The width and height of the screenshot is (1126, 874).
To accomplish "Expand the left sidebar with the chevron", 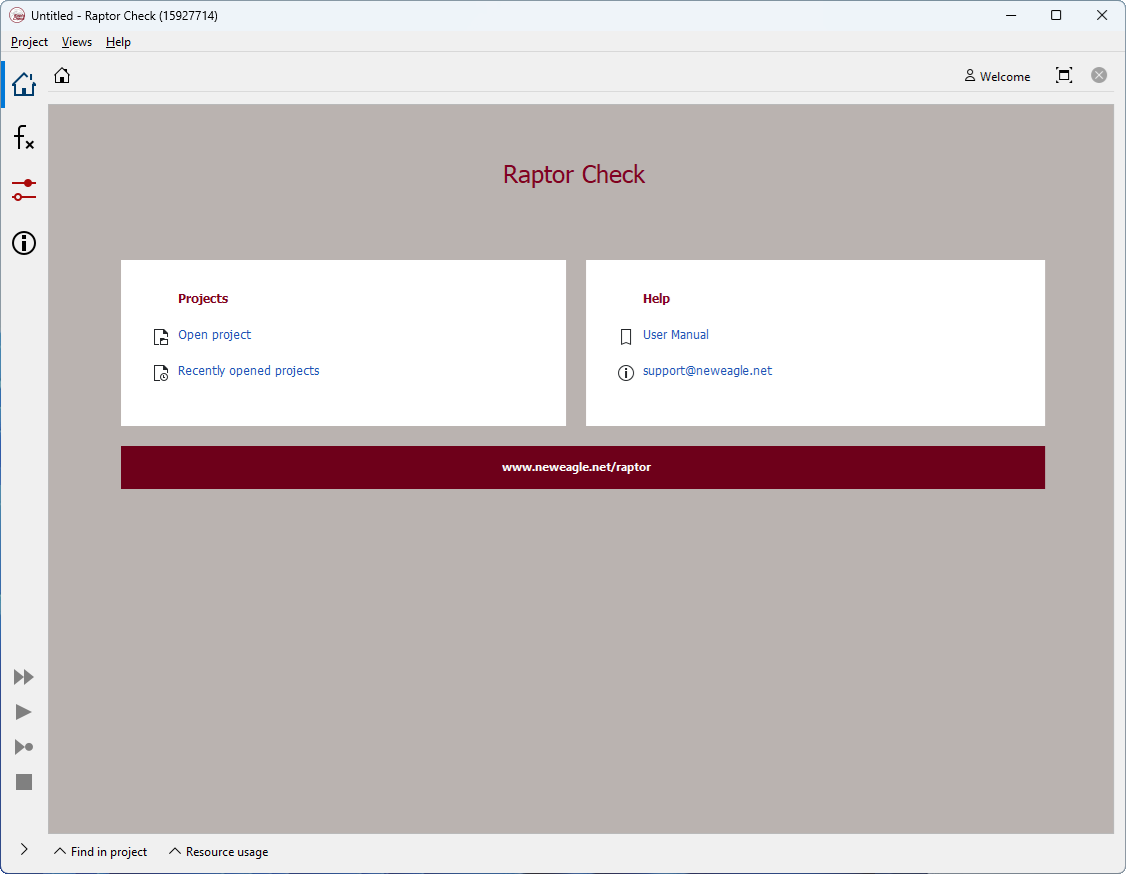I will (24, 850).
